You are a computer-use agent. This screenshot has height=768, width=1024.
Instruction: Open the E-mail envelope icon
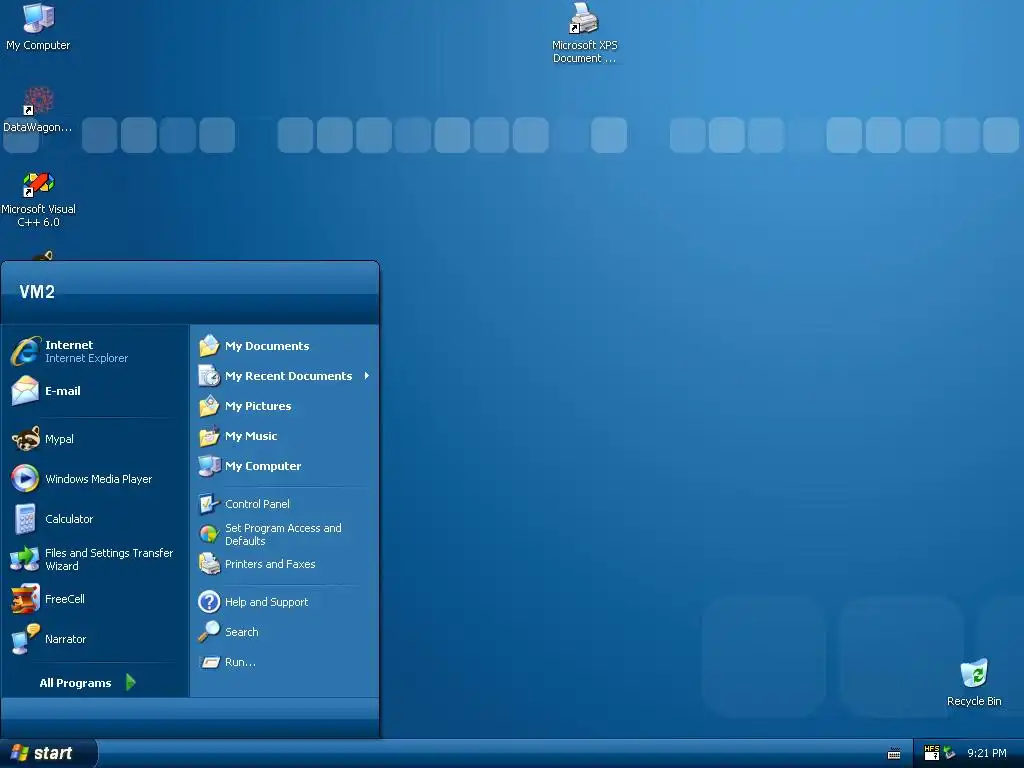(25, 391)
